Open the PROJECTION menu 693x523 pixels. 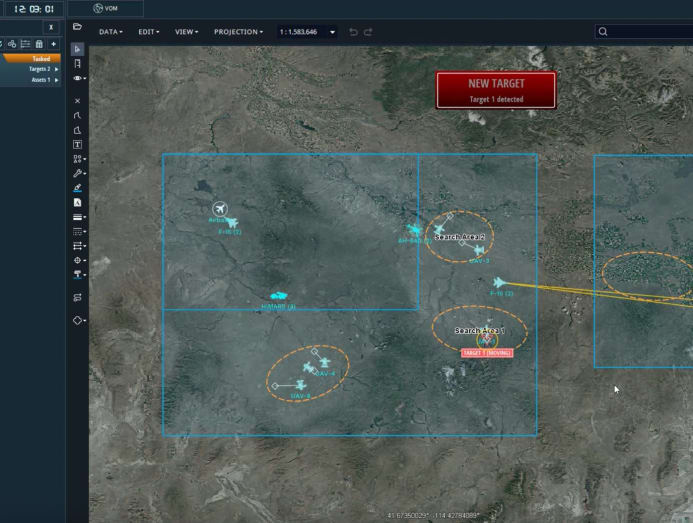point(240,32)
